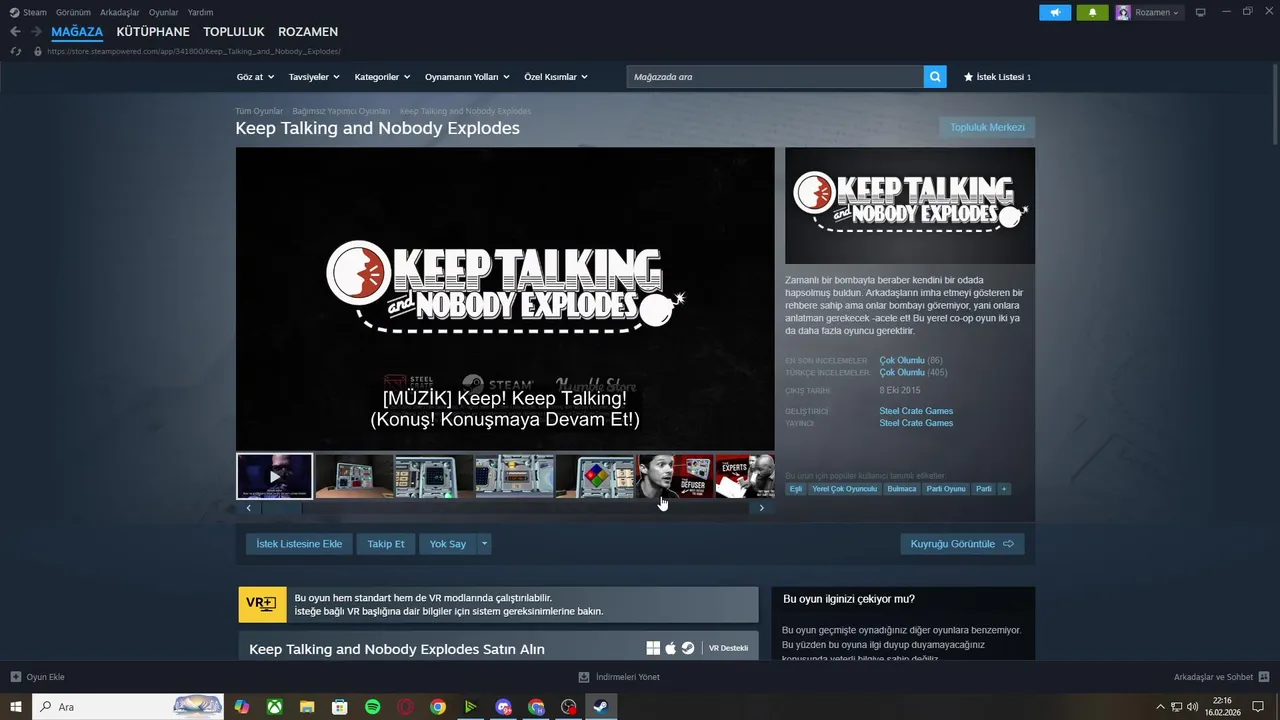Open File Explorer from the taskbar
1280x720 pixels.
pos(307,707)
